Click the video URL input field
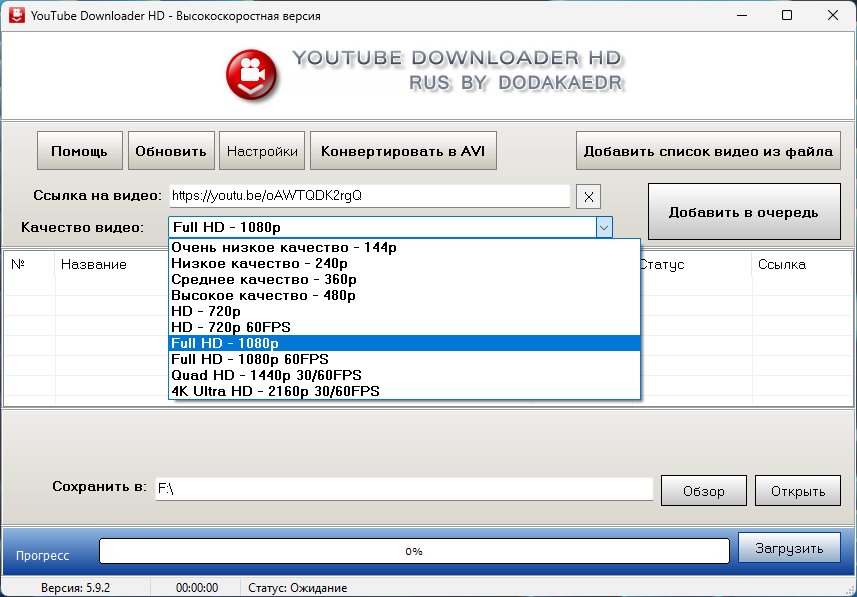 coord(369,196)
